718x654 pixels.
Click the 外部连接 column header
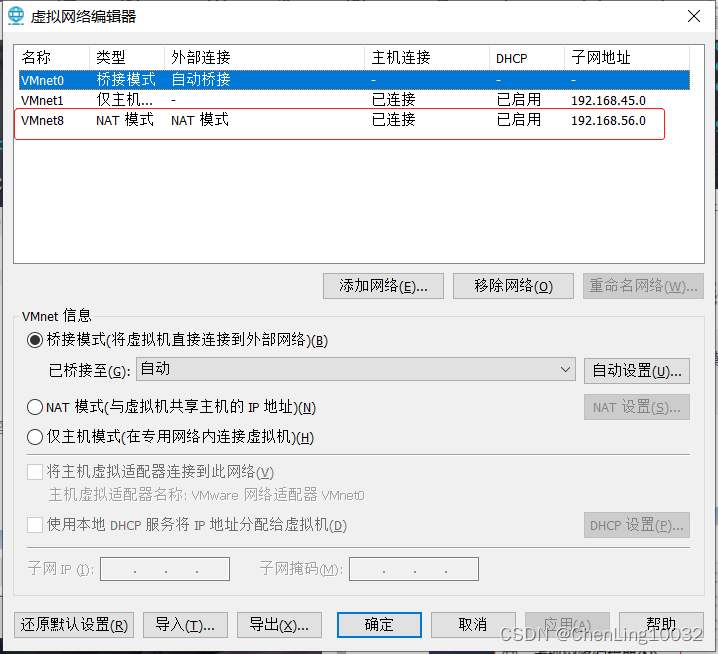[264, 58]
